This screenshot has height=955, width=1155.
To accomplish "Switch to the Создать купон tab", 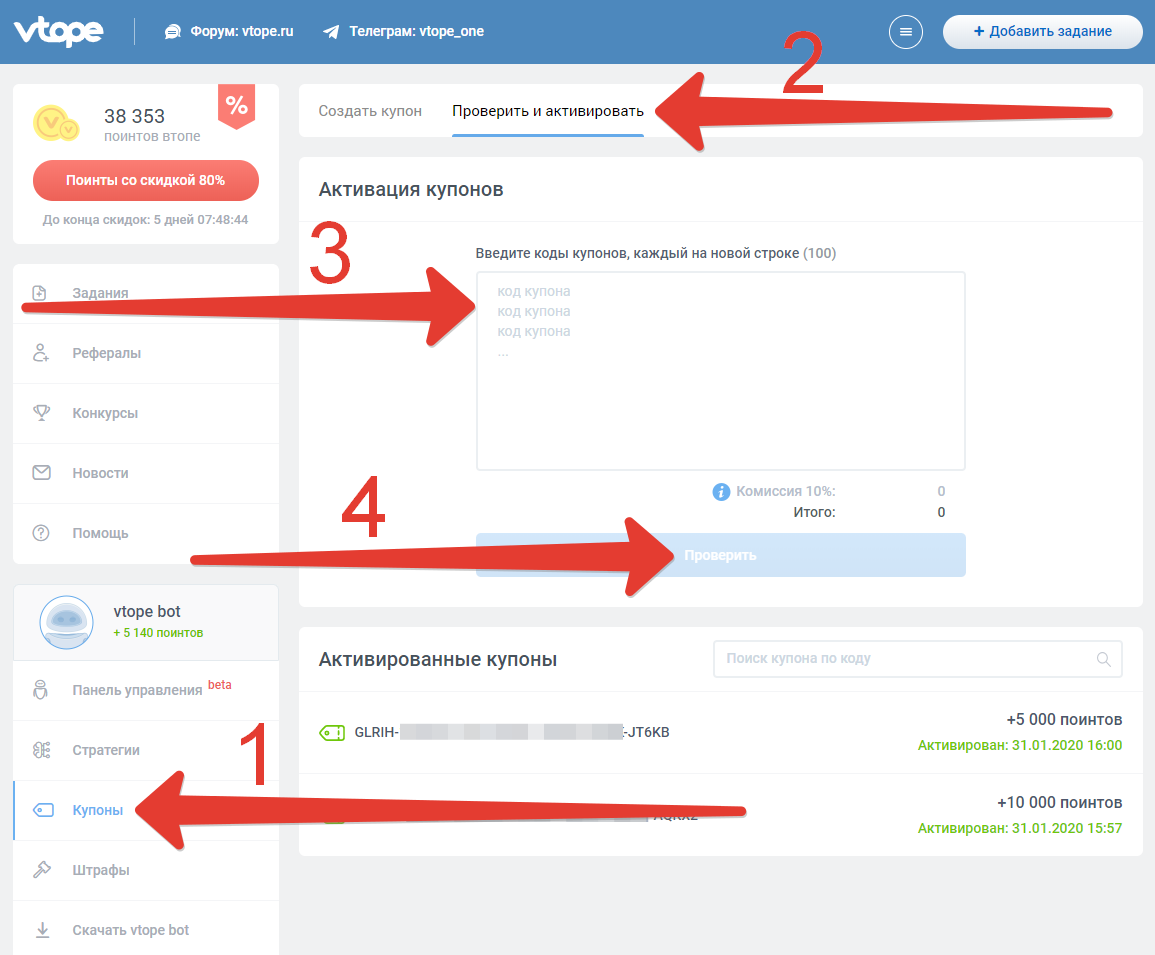I will coord(370,111).
